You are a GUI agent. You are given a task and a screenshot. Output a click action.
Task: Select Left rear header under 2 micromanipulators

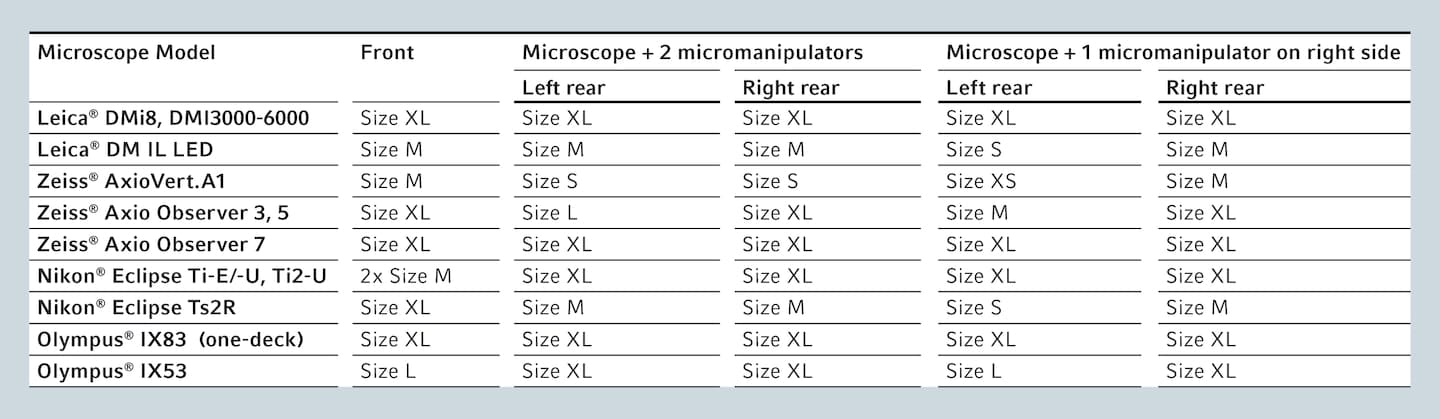tap(564, 88)
